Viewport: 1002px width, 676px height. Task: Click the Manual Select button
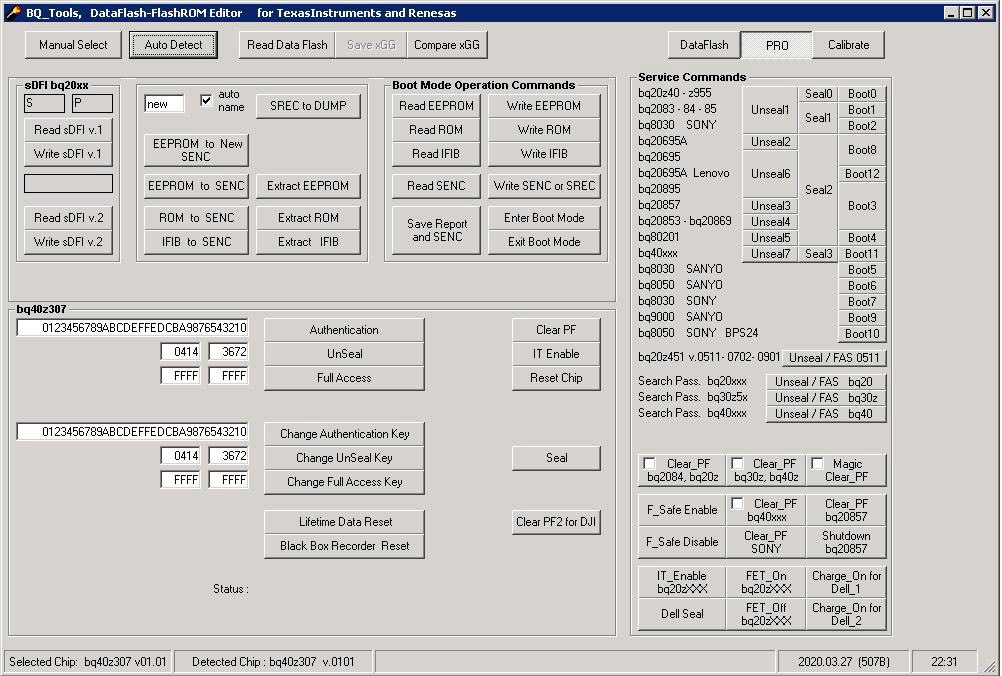(73, 45)
